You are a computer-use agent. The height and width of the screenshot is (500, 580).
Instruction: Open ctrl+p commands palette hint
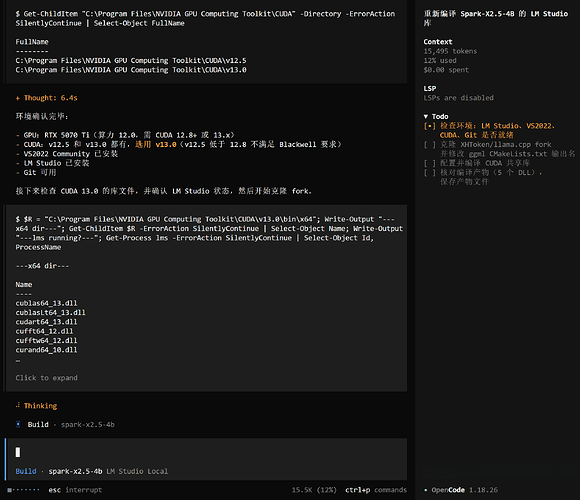376,490
